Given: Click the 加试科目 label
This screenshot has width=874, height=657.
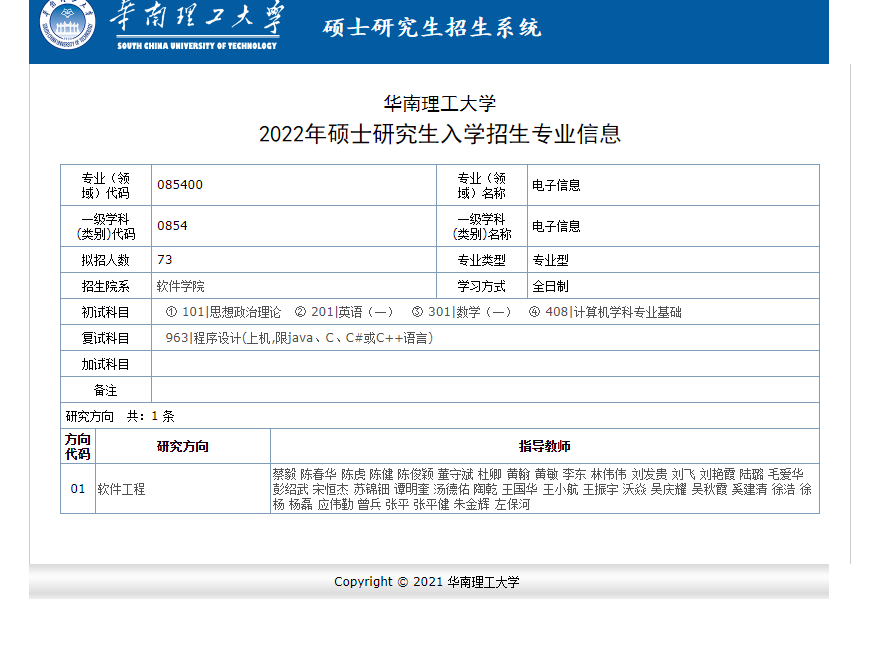Looking at the screenshot, I should (x=105, y=364).
